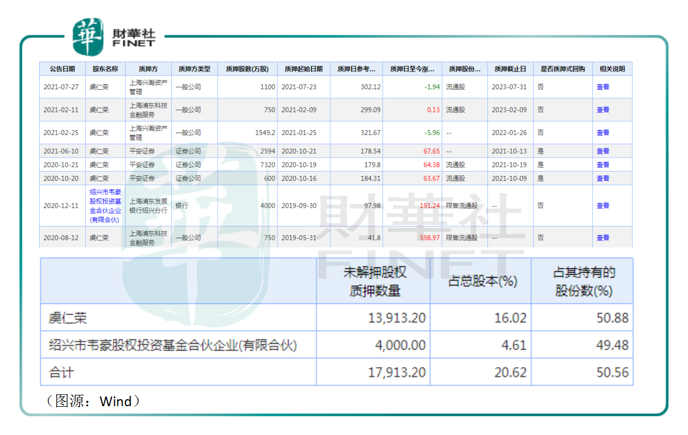This screenshot has height=435, width=688.
Task: Select the 2023-07-31 pledge end date
Action: [509, 87]
